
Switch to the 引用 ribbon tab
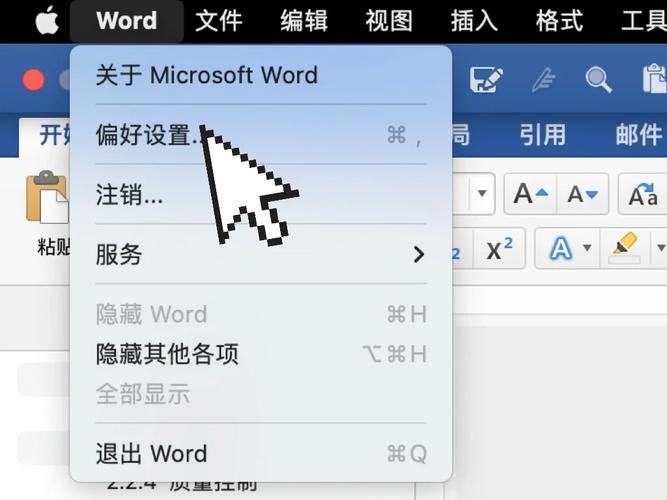click(x=542, y=135)
